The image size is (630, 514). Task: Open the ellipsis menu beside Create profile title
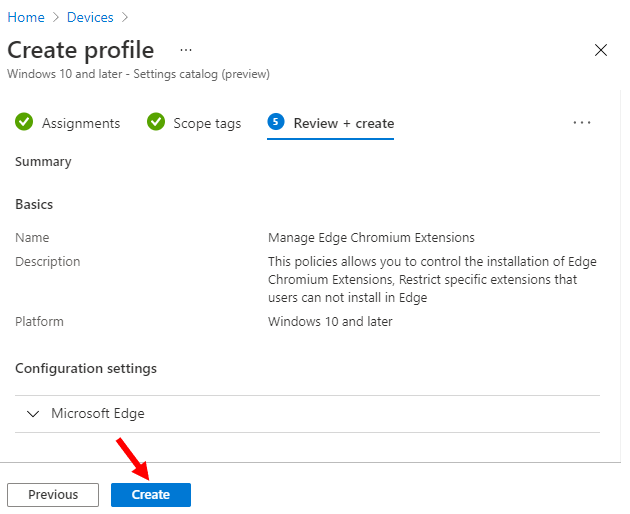186,50
